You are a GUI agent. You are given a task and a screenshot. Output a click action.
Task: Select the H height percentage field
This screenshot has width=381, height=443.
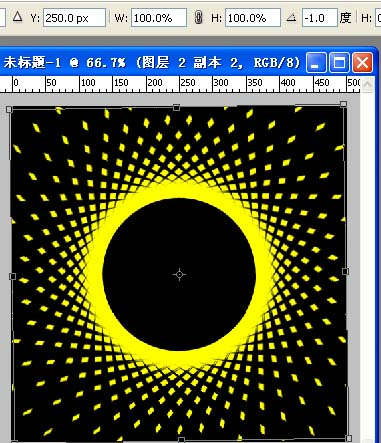point(253,18)
